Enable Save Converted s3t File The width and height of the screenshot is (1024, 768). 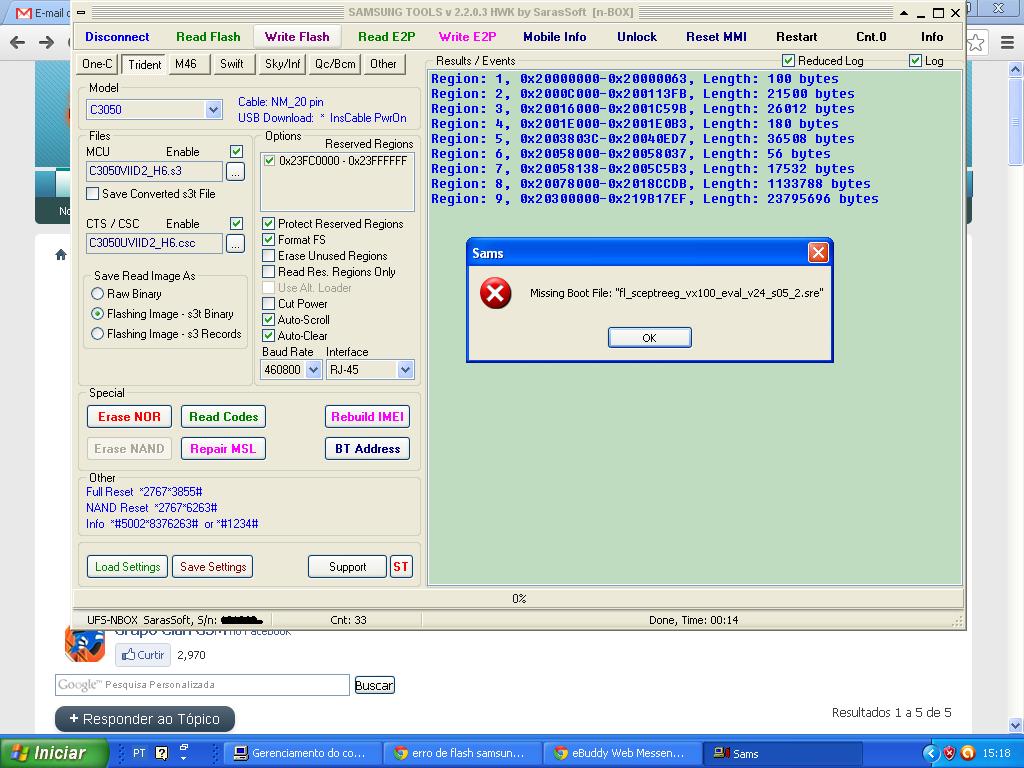coord(93,194)
